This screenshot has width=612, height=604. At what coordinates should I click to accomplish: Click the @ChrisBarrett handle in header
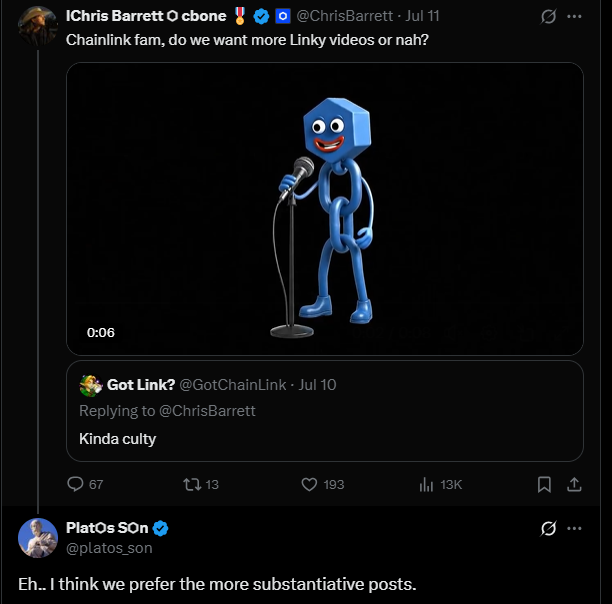pyautogui.click(x=346, y=16)
